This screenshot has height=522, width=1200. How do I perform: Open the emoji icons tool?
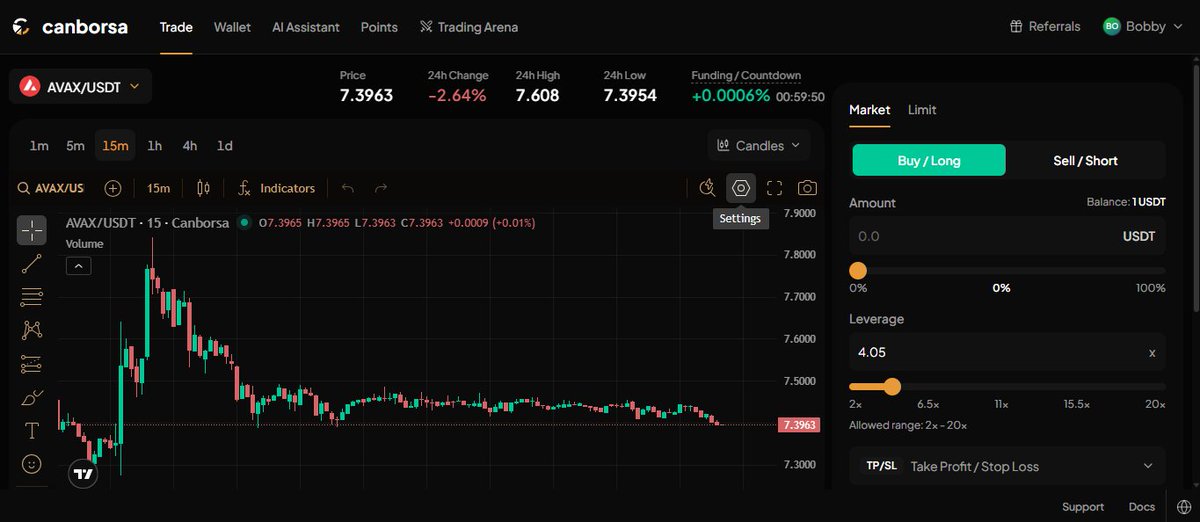32,464
